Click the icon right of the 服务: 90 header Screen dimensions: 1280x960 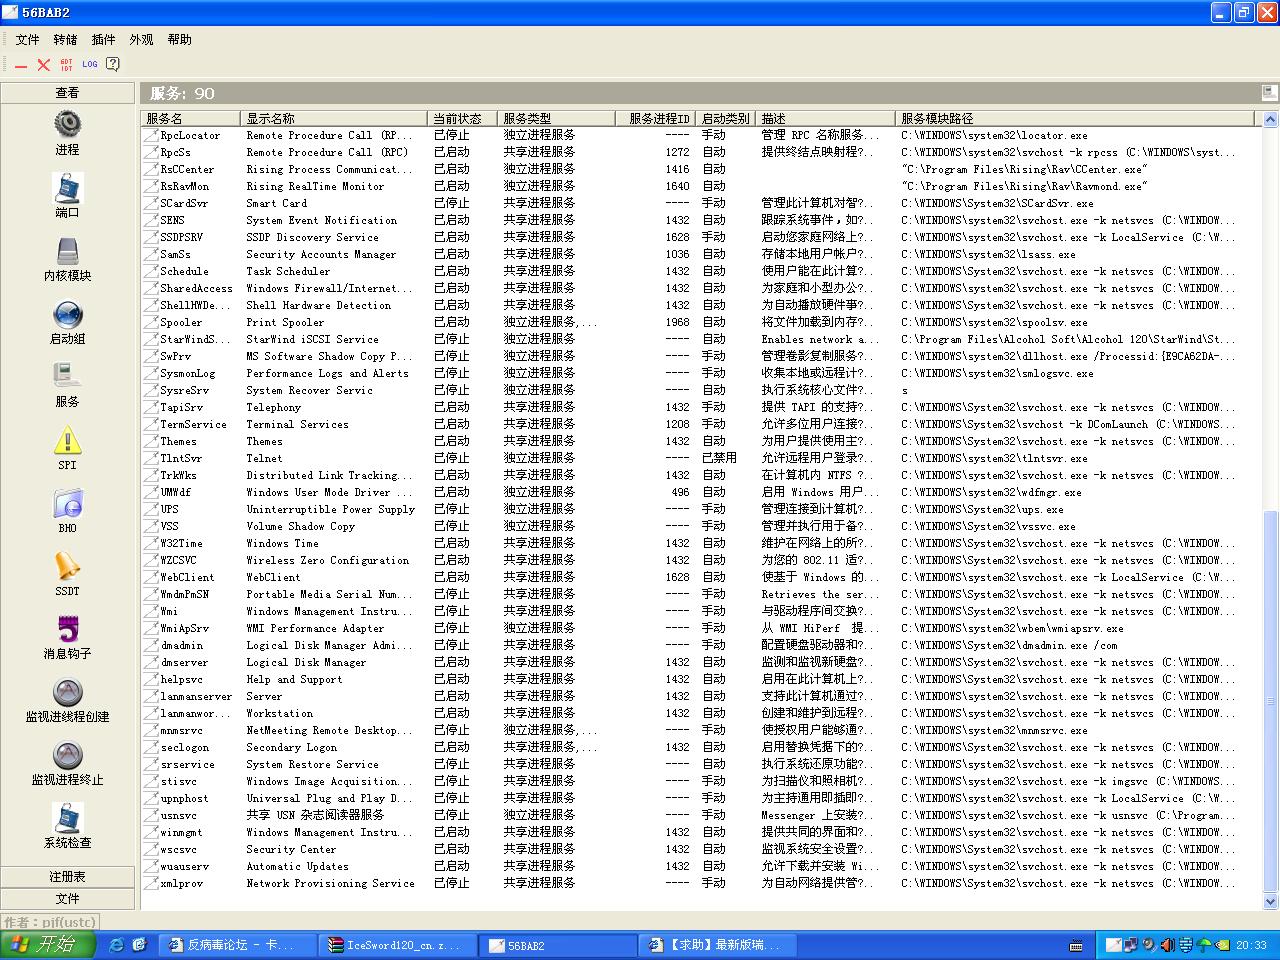point(1269,93)
